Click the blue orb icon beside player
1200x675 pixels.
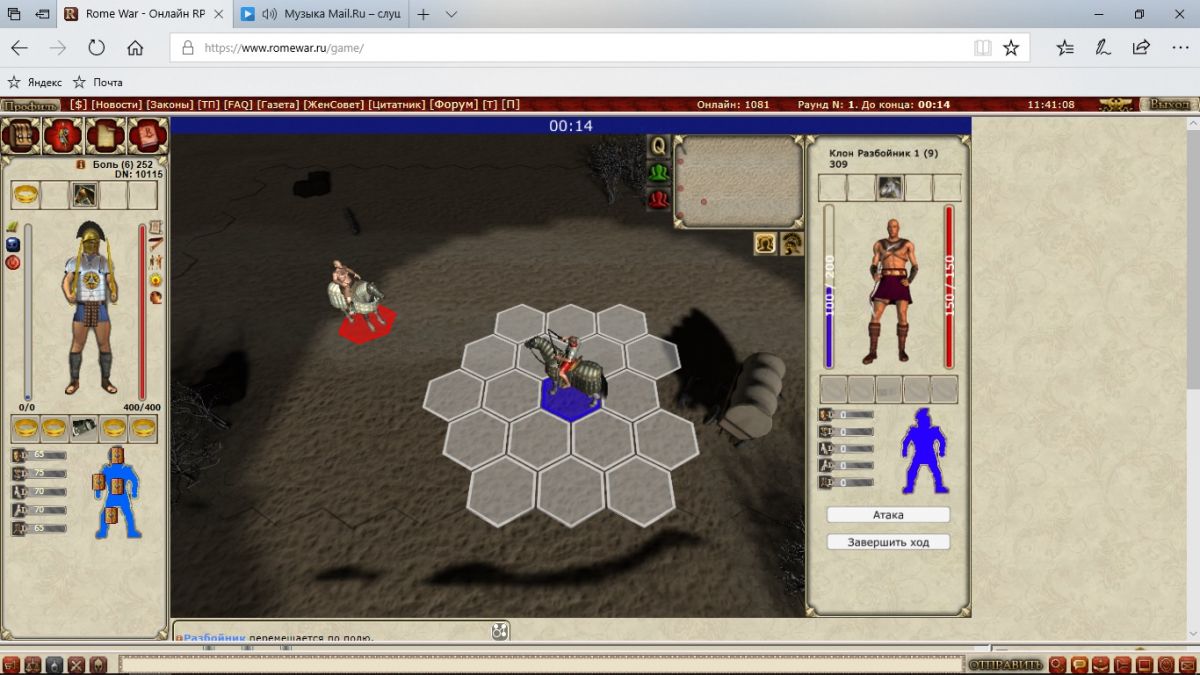point(13,244)
